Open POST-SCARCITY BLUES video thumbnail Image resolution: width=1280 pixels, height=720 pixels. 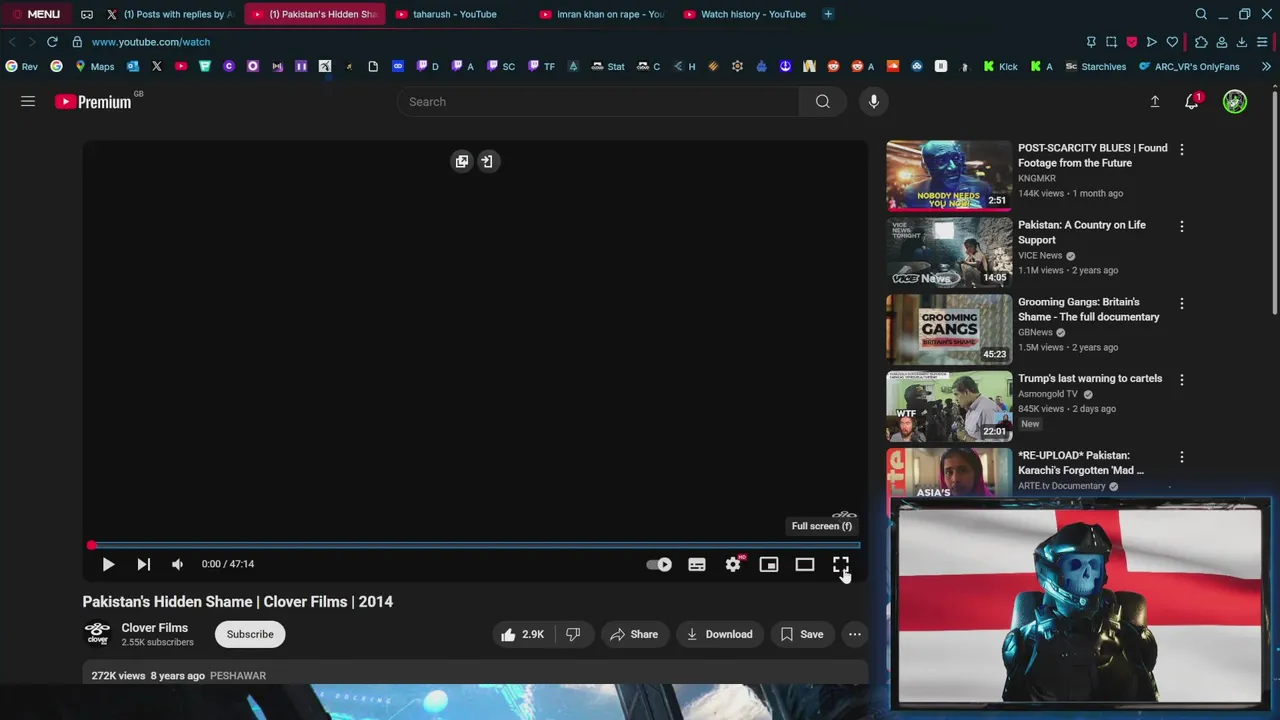pyautogui.click(x=949, y=175)
